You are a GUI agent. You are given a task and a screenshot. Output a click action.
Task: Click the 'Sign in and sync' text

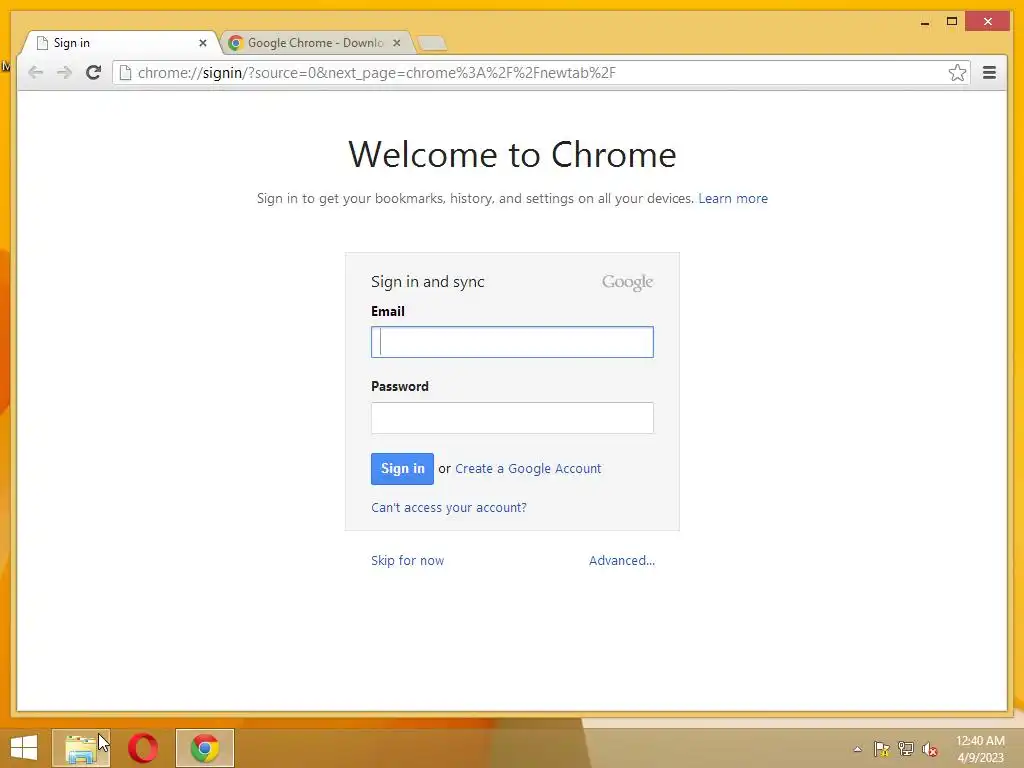(428, 282)
